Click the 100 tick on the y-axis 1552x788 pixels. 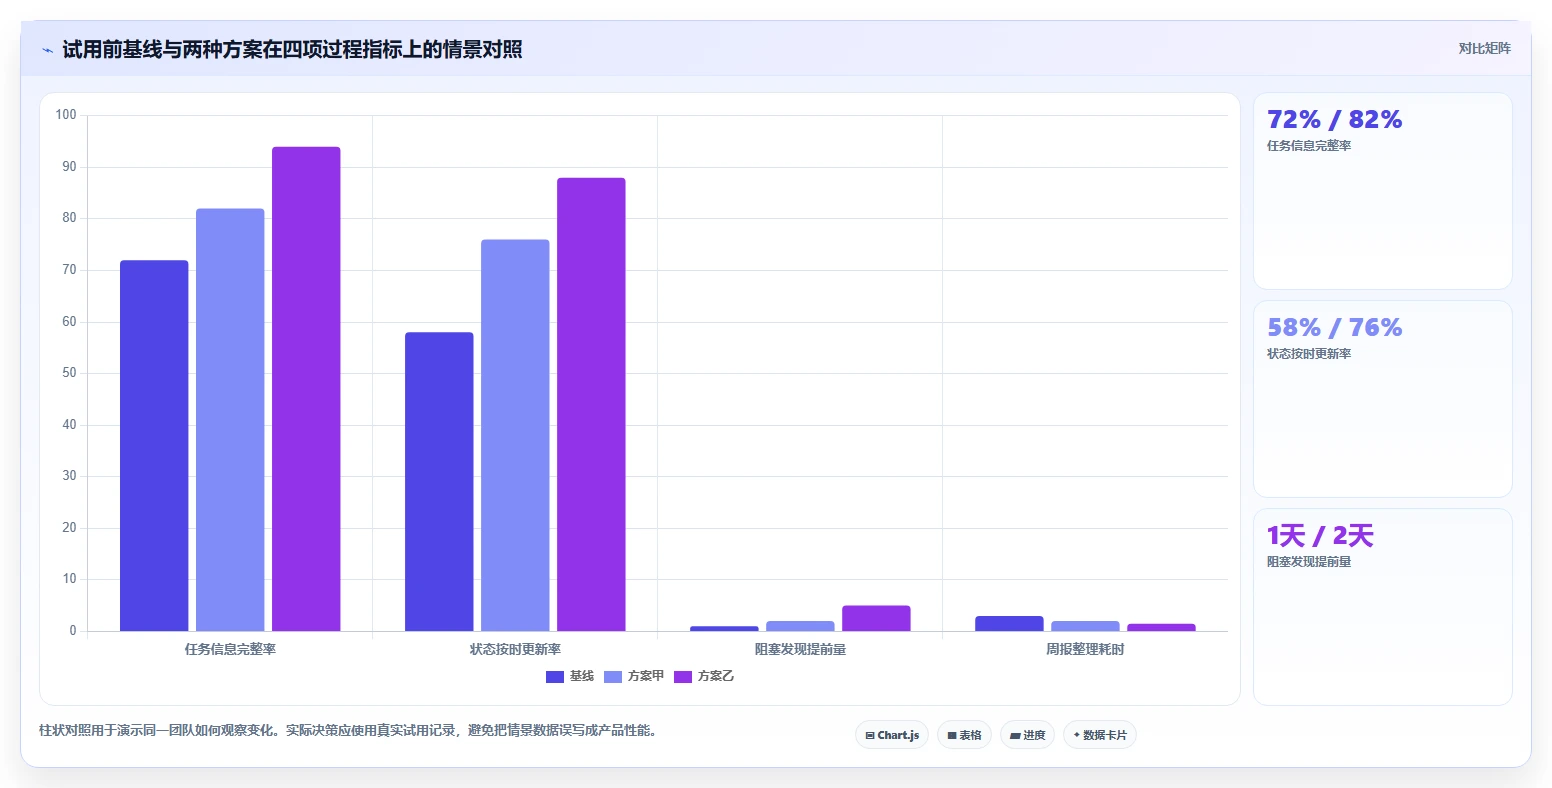click(x=66, y=115)
